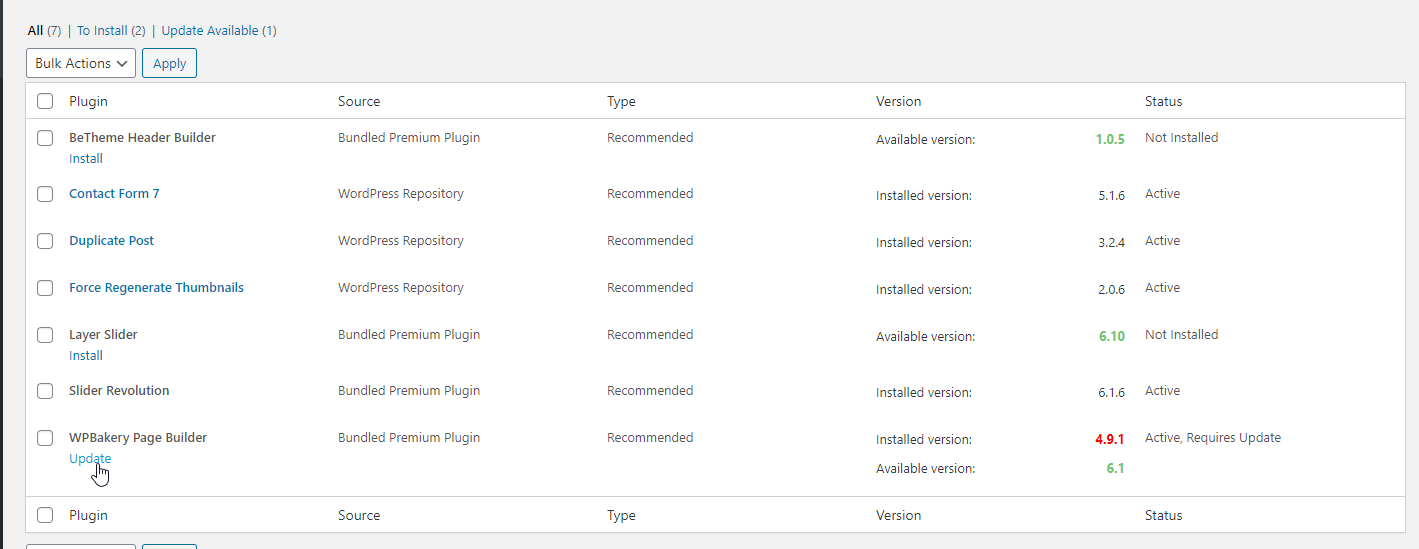The height and width of the screenshot is (549, 1419).
Task: Show the All (7) plugins filter
Action: [44, 30]
